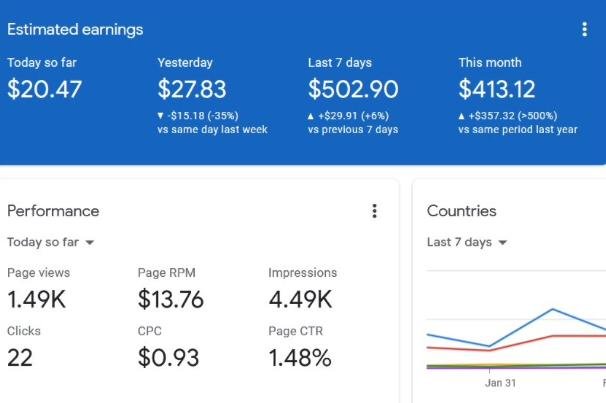
Task: Click today's earnings value $20.47
Action: 44,89
